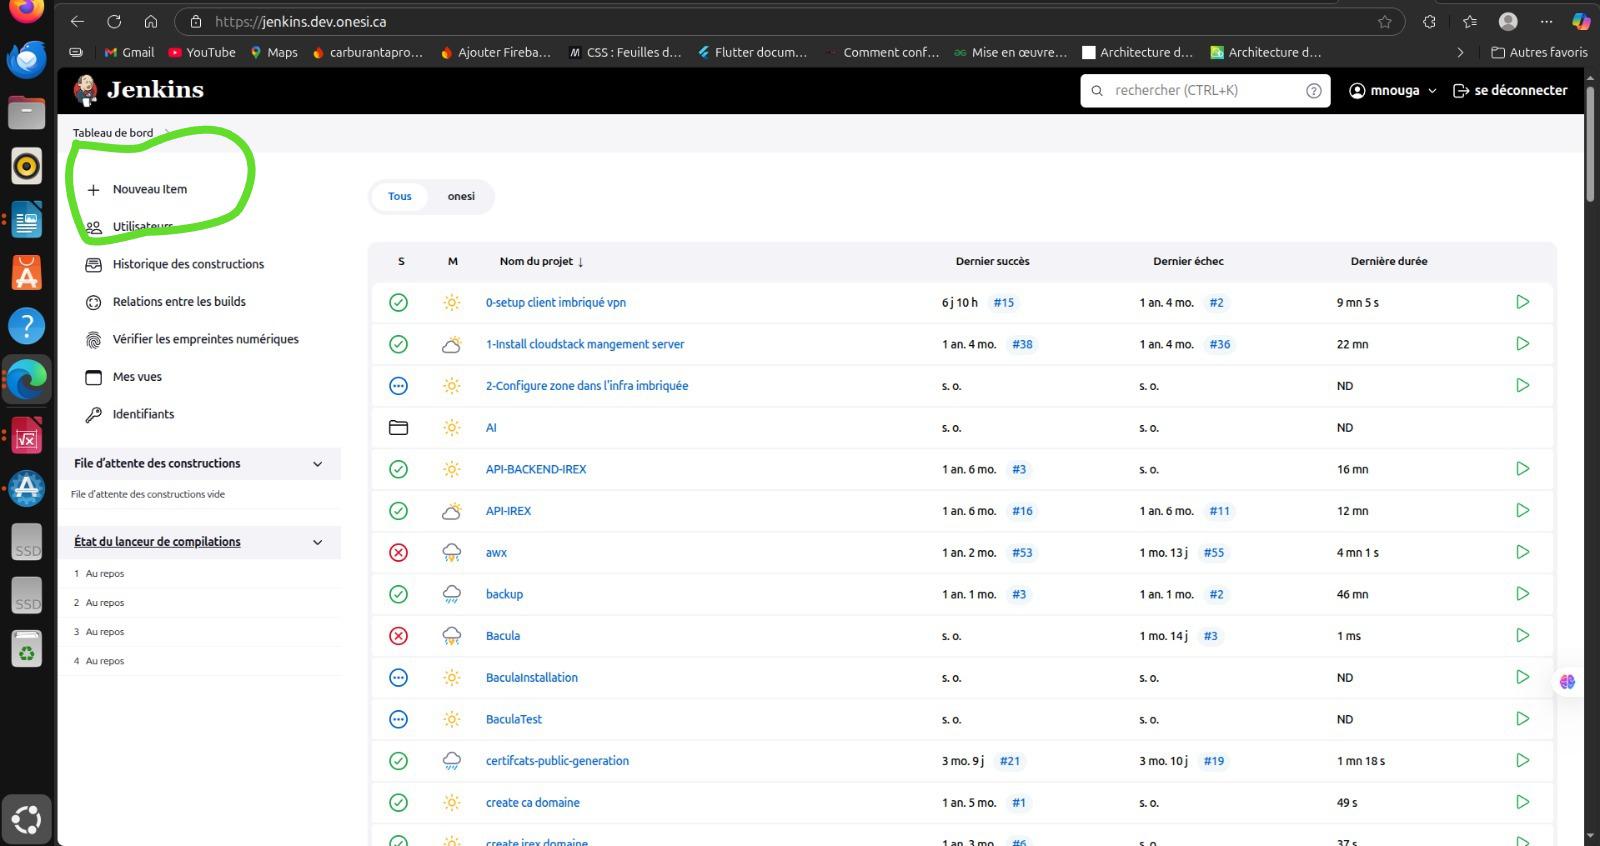Screen dimensions: 1600x846
Task: Open Autres favoris bookmarks folder
Action: [x=1539, y=52]
